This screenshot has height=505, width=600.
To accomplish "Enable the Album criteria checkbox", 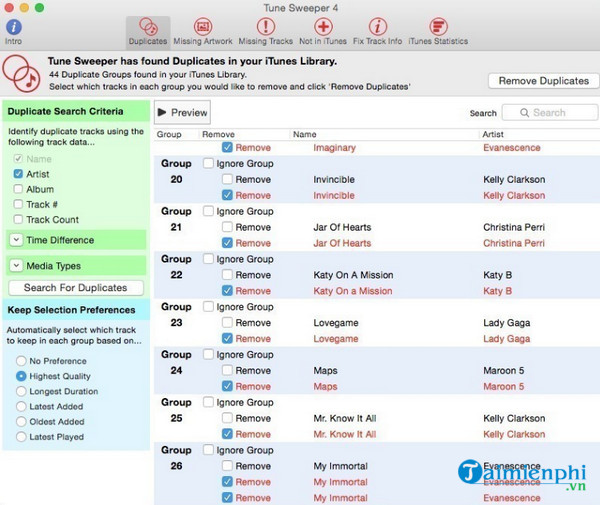I will click(x=18, y=189).
